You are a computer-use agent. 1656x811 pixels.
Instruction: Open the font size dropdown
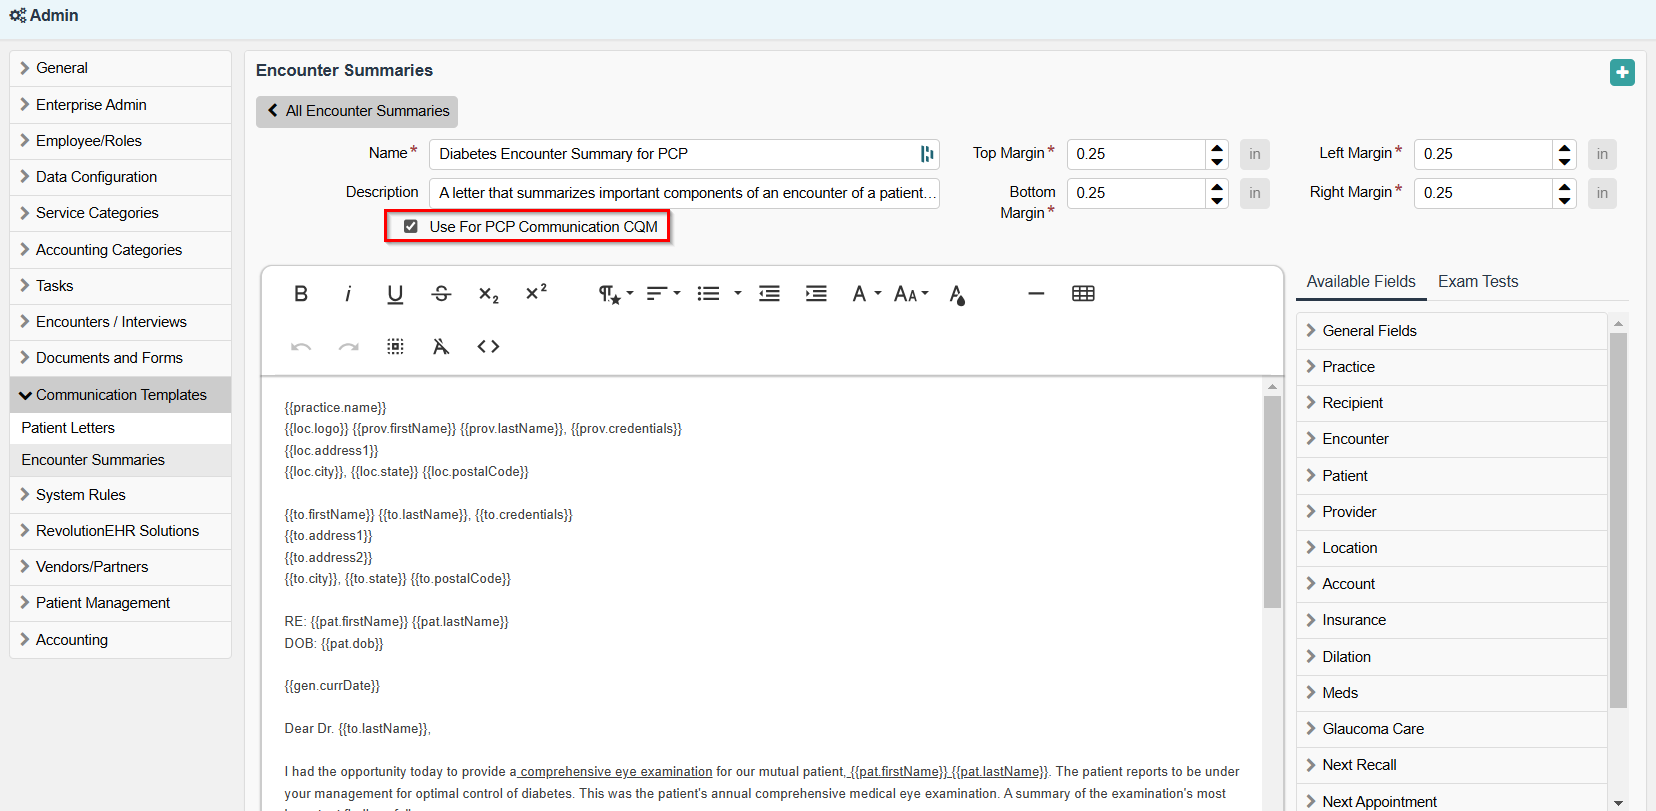tap(911, 294)
